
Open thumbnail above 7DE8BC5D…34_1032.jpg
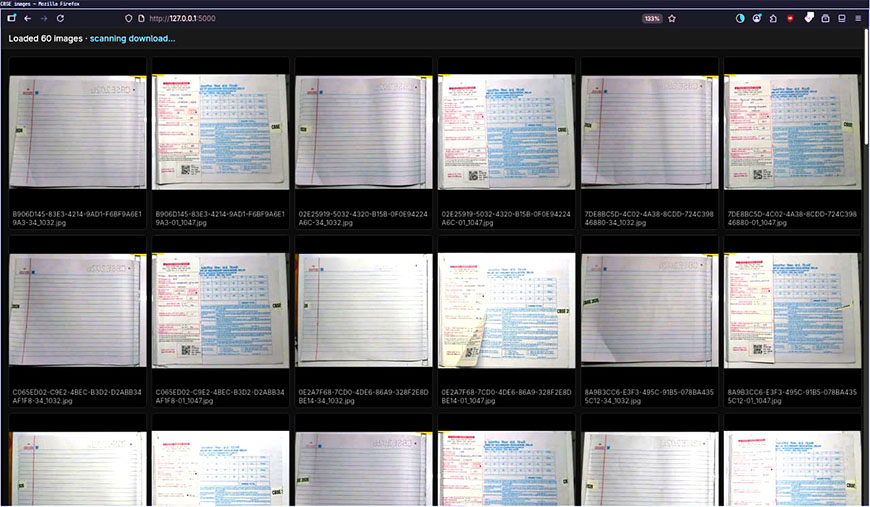pyautogui.click(x=650, y=132)
